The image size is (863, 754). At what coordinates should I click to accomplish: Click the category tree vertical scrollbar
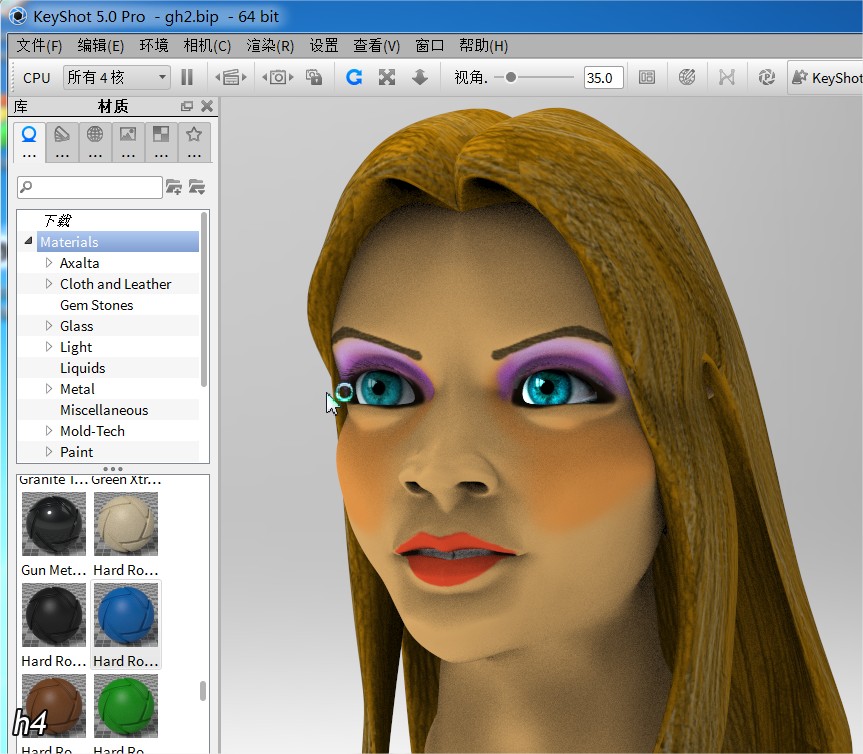[204, 300]
